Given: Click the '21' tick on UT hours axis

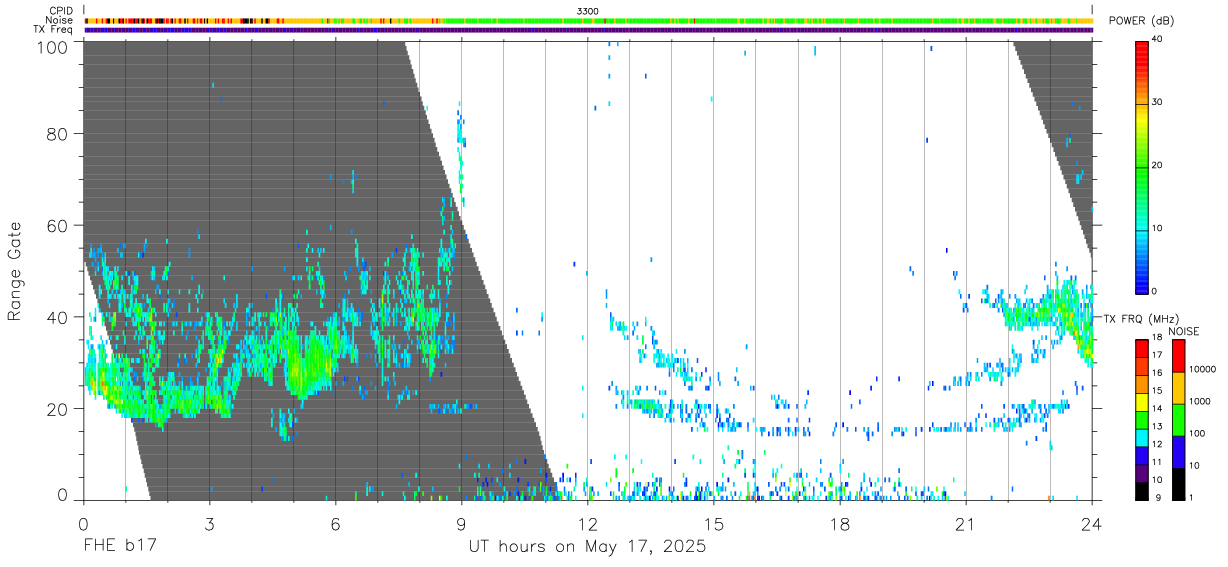Looking at the screenshot, I should point(965,524).
